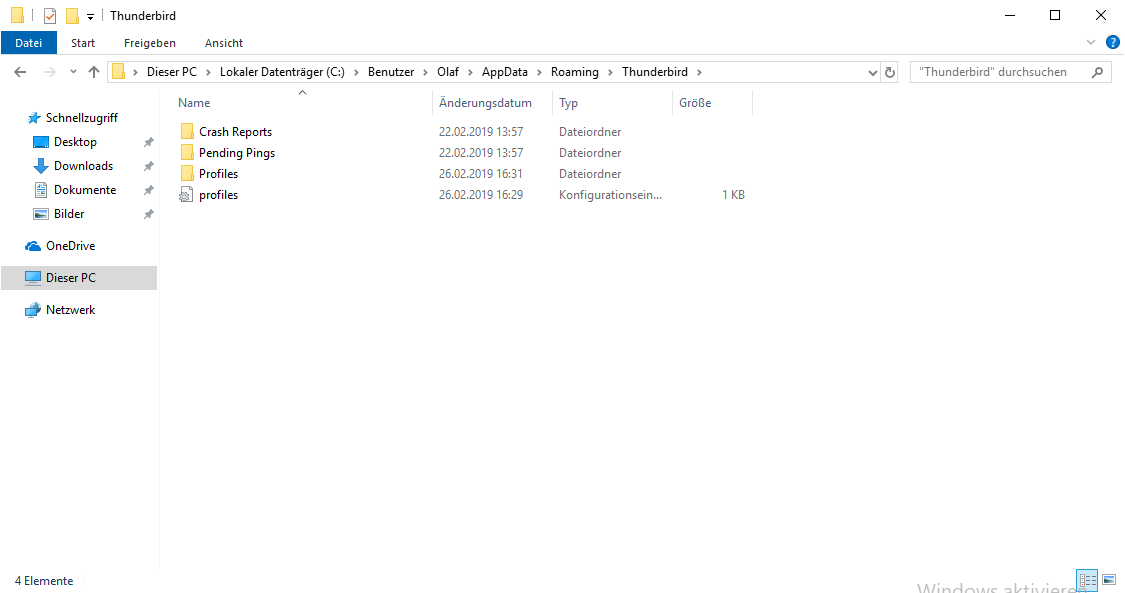This screenshot has height=593, width=1125.
Task: Navigate to Lokaler Datenträger (C:) breadcrumb
Action: (282, 72)
